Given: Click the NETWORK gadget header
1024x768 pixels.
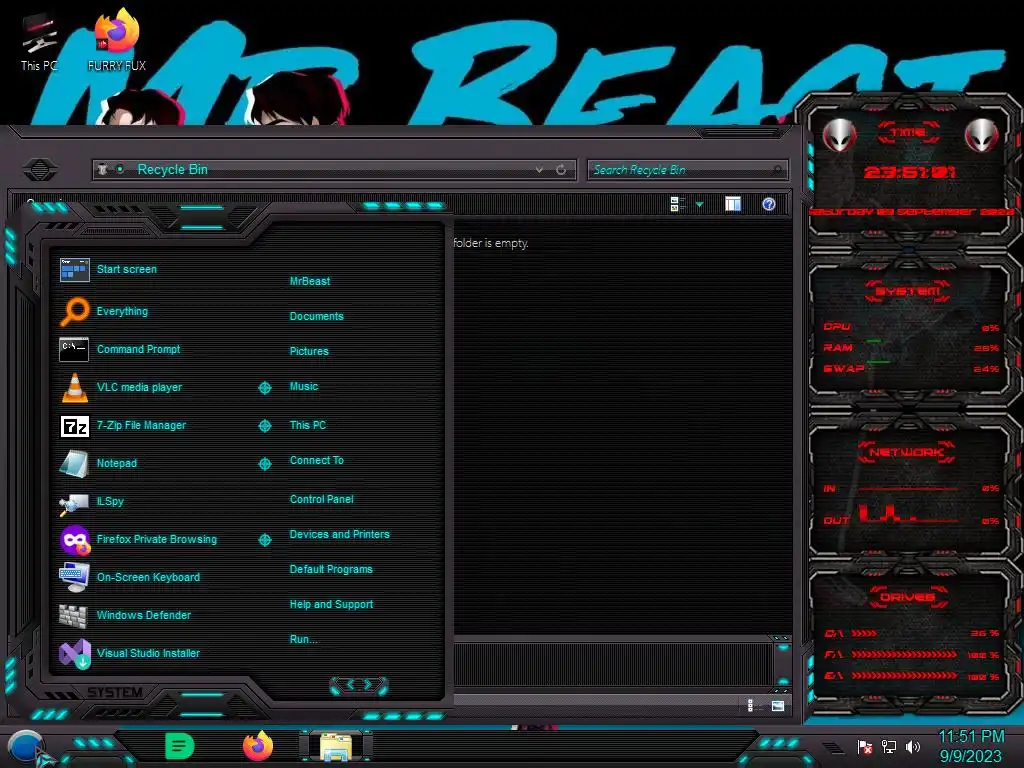Looking at the screenshot, I should [x=906, y=452].
